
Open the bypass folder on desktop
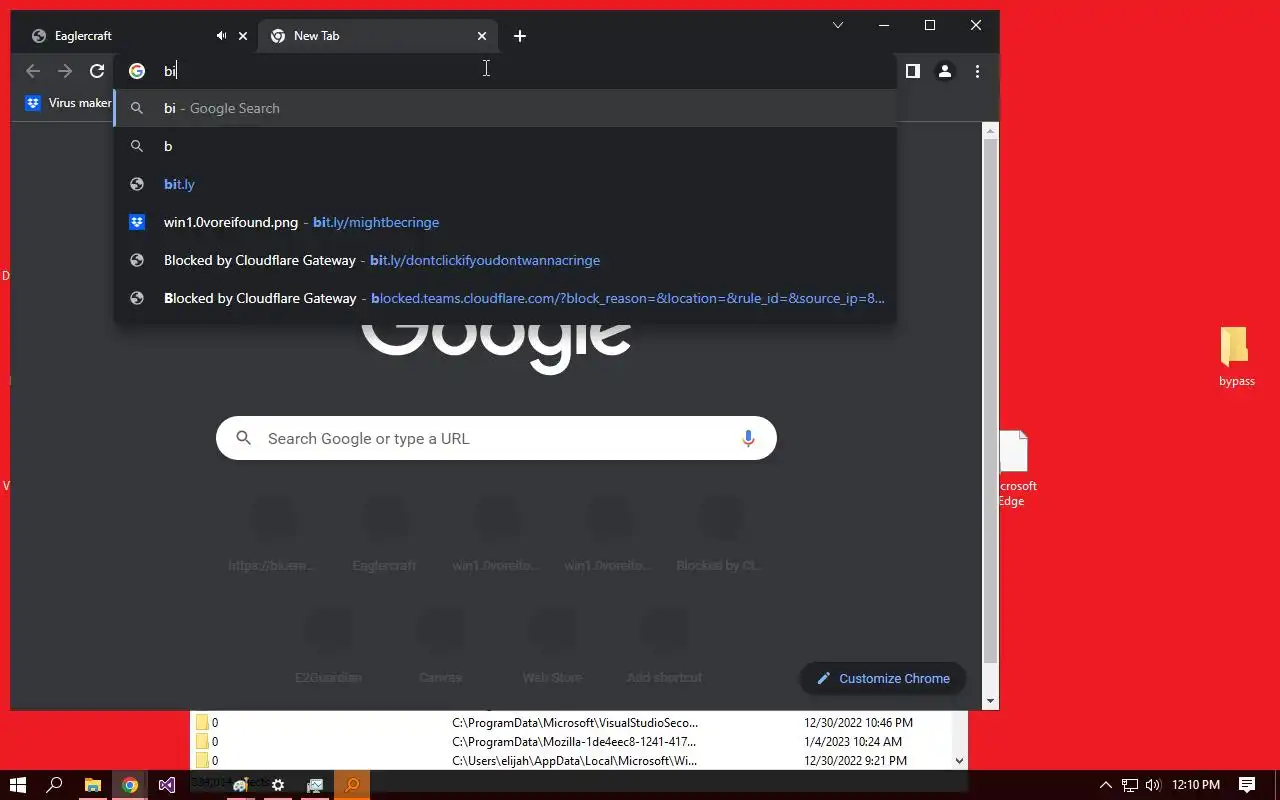(x=1236, y=356)
